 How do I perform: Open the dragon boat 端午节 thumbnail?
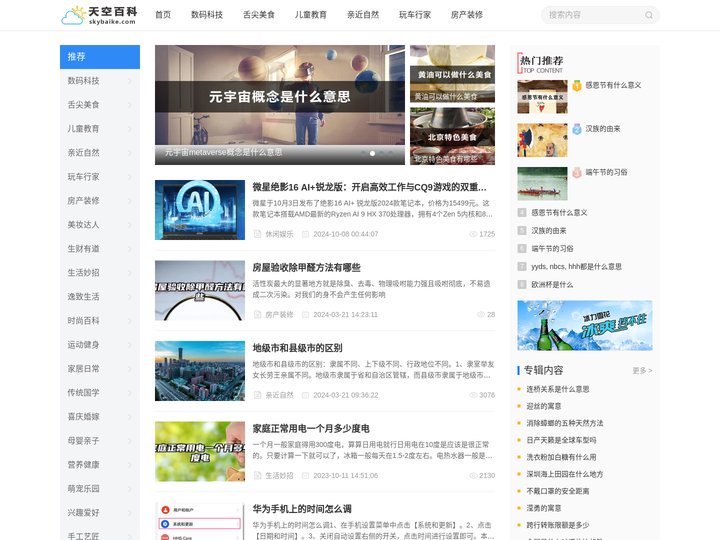tap(542, 184)
